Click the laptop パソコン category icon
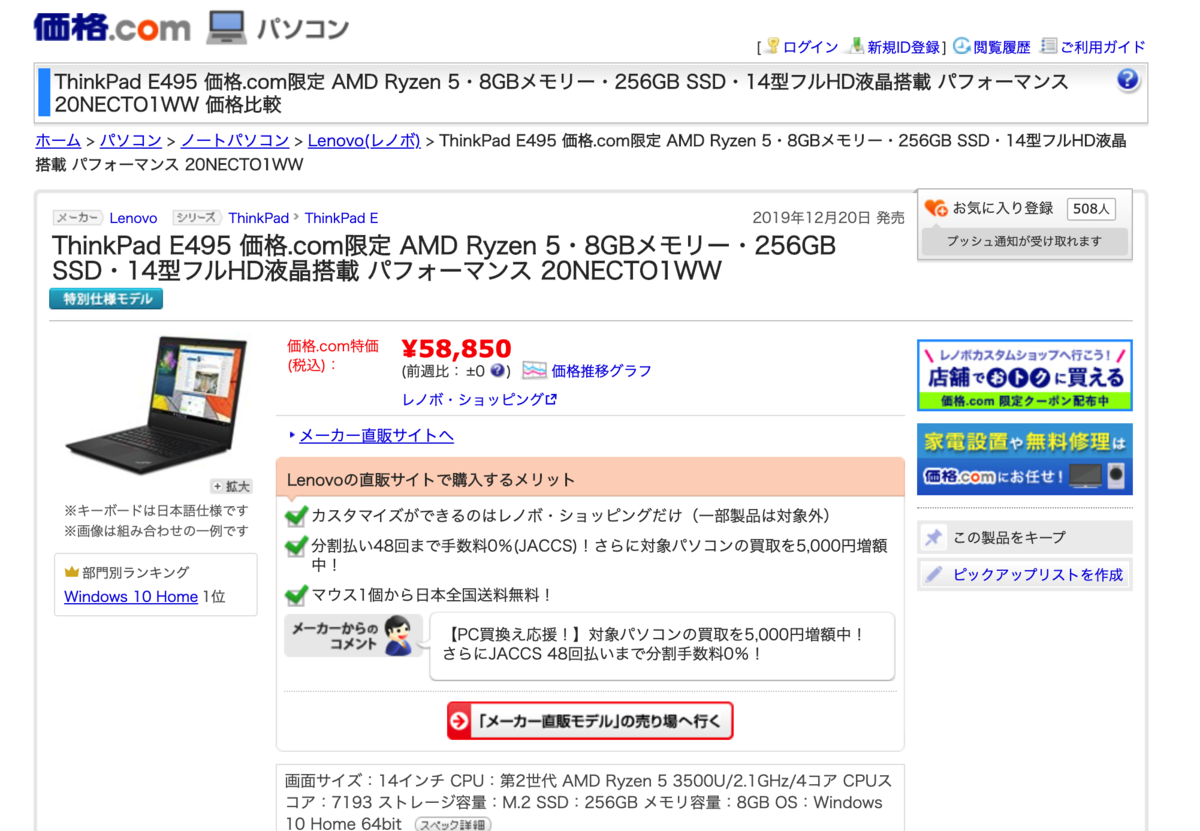The height and width of the screenshot is (831, 1200). (x=227, y=27)
